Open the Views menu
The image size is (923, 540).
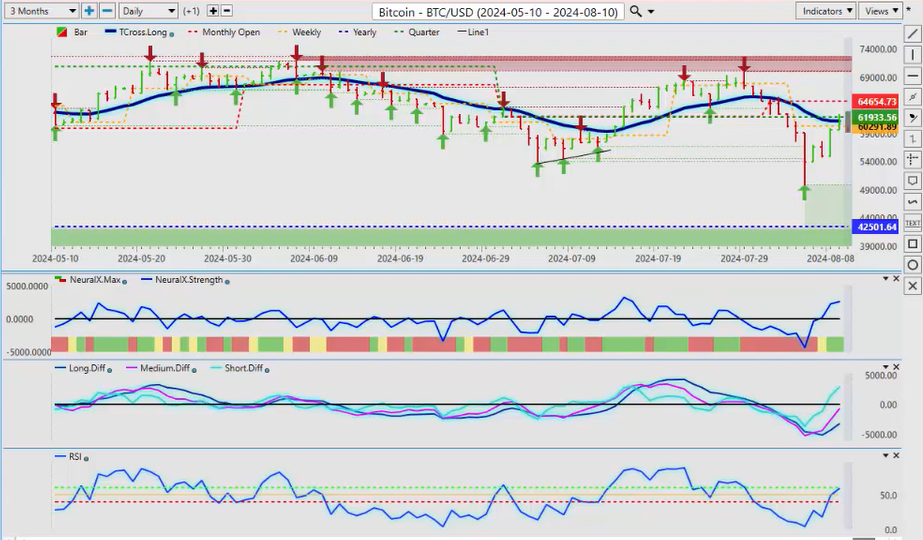coord(881,11)
